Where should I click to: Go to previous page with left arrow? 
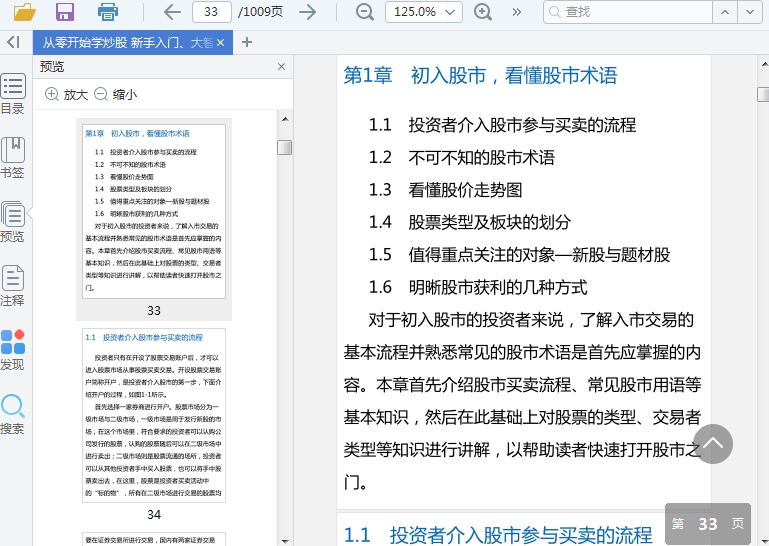[172, 12]
